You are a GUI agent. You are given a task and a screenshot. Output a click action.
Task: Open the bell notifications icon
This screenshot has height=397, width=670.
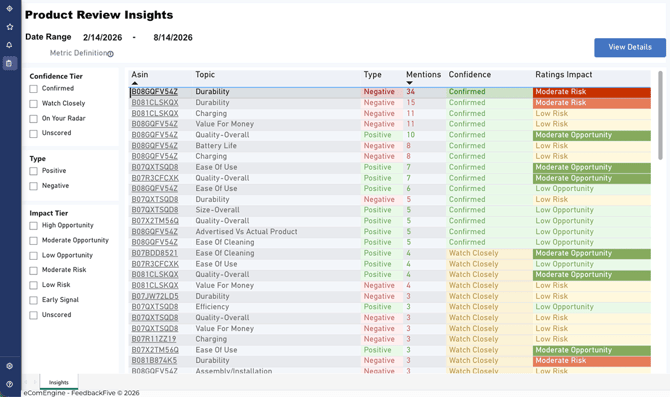pyautogui.click(x=9, y=45)
